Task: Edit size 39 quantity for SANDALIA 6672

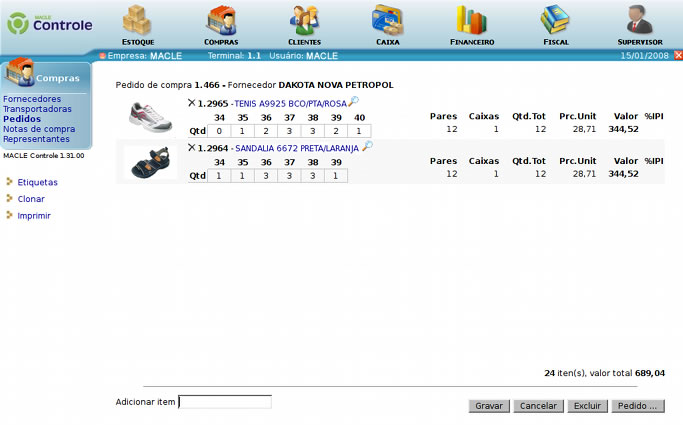Action: tap(336, 176)
